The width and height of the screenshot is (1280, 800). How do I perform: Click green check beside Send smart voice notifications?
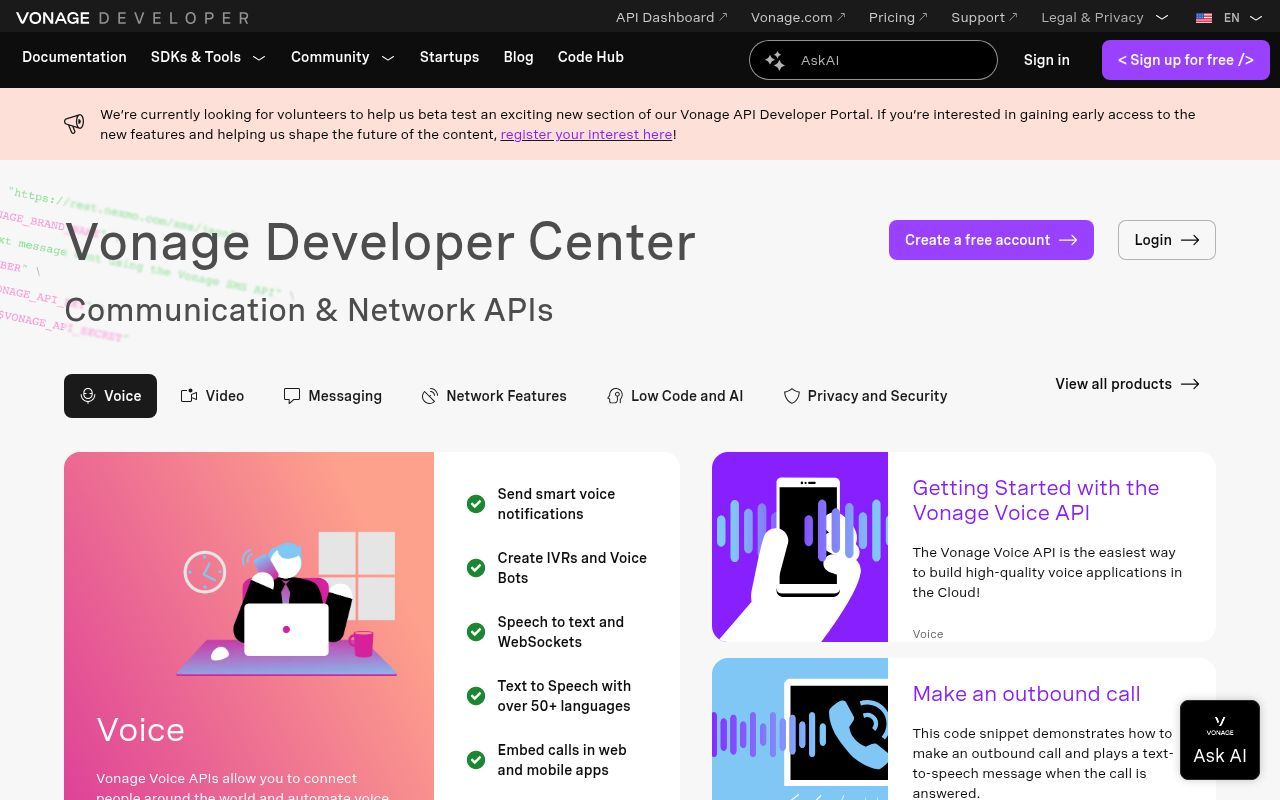tap(476, 504)
